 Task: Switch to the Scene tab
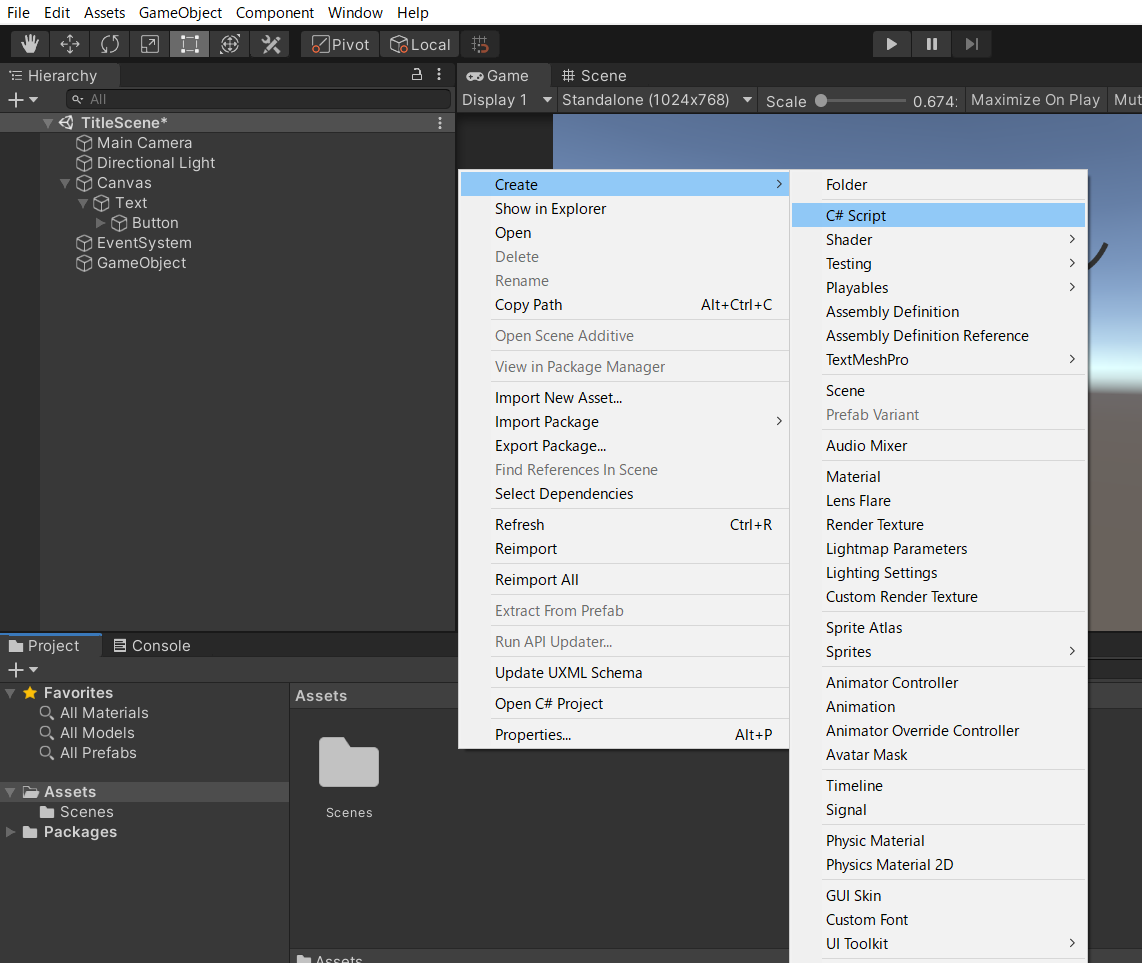point(594,76)
